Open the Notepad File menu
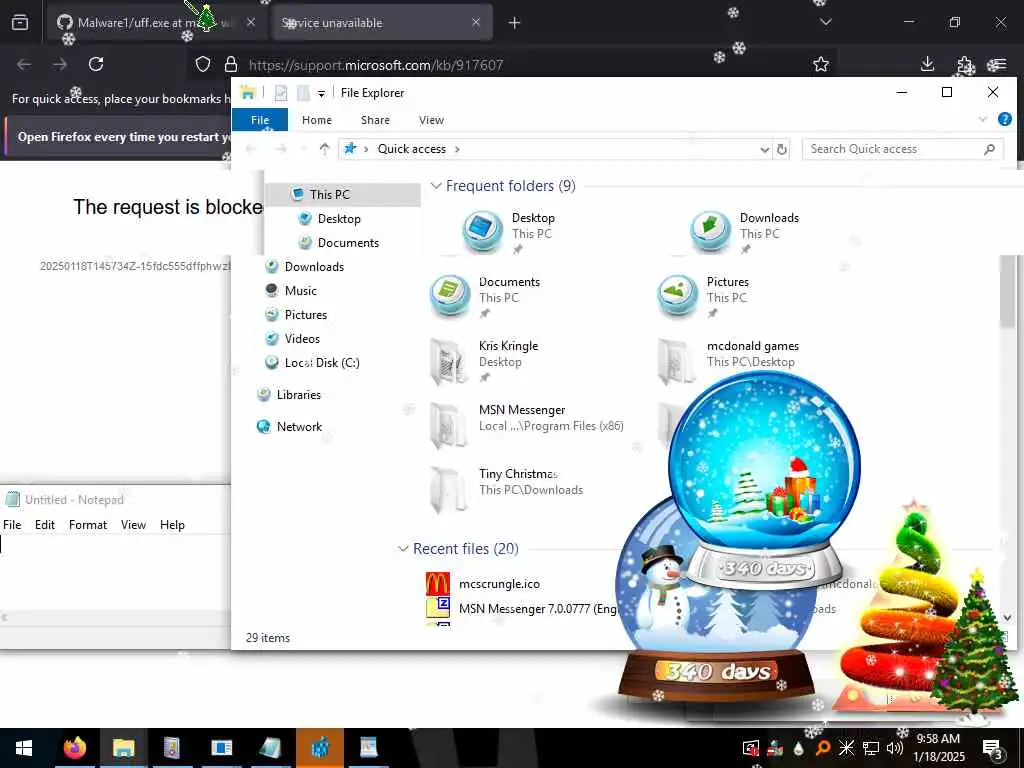 pos(12,525)
